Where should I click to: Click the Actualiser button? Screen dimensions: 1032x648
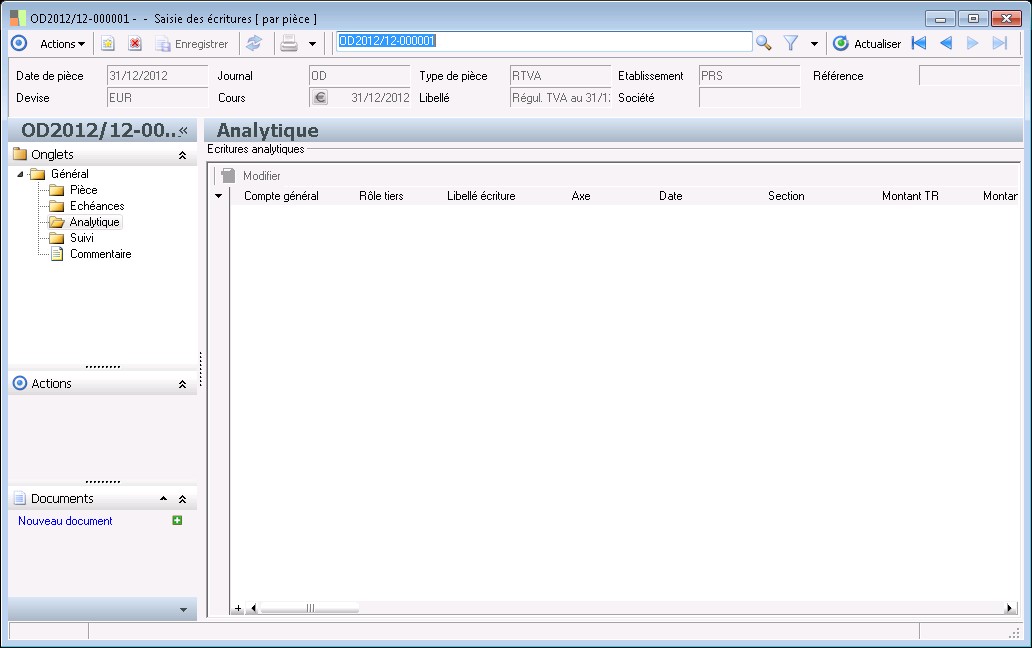(x=867, y=44)
